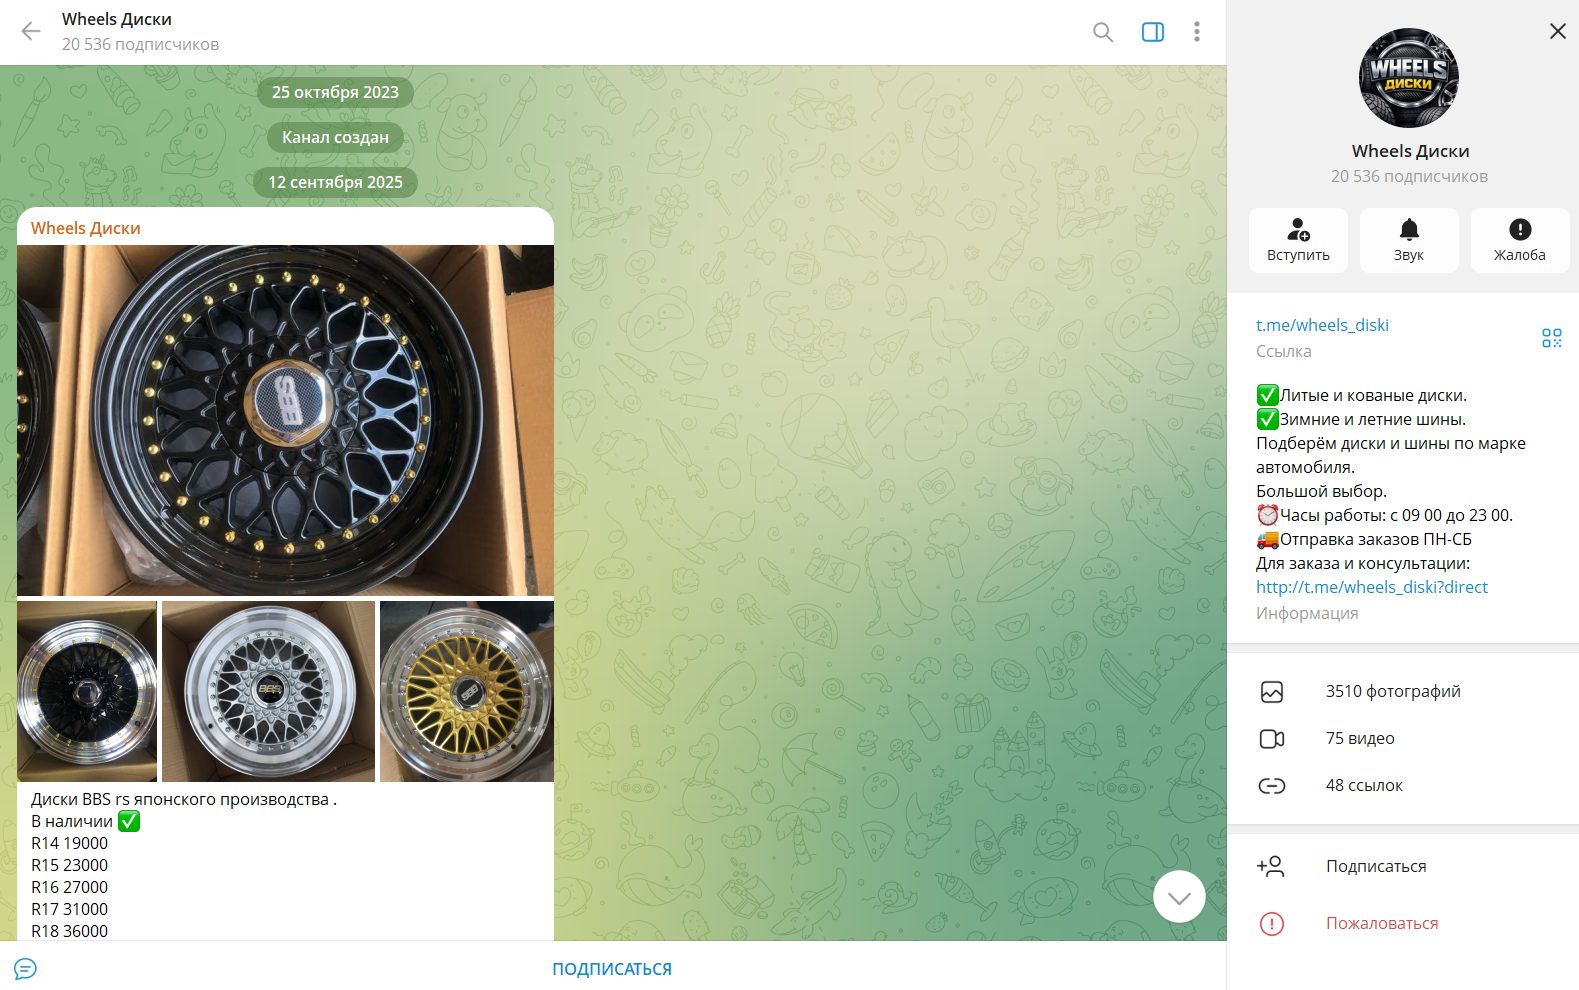
Task: Open the 3510 фотографий media section
Action: pyautogui.click(x=1392, y=691)
